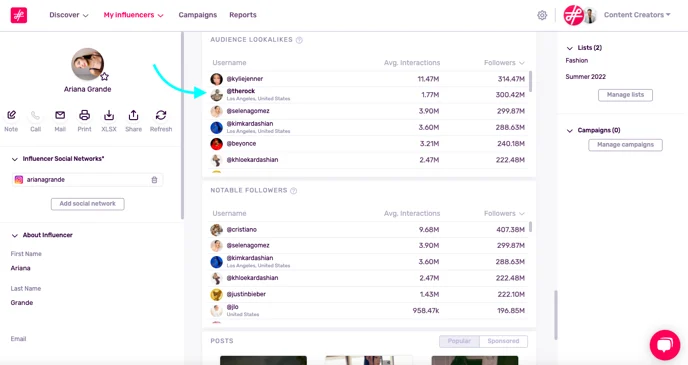
Task: Click the Mail envelope icon
Action: point(60,115)
